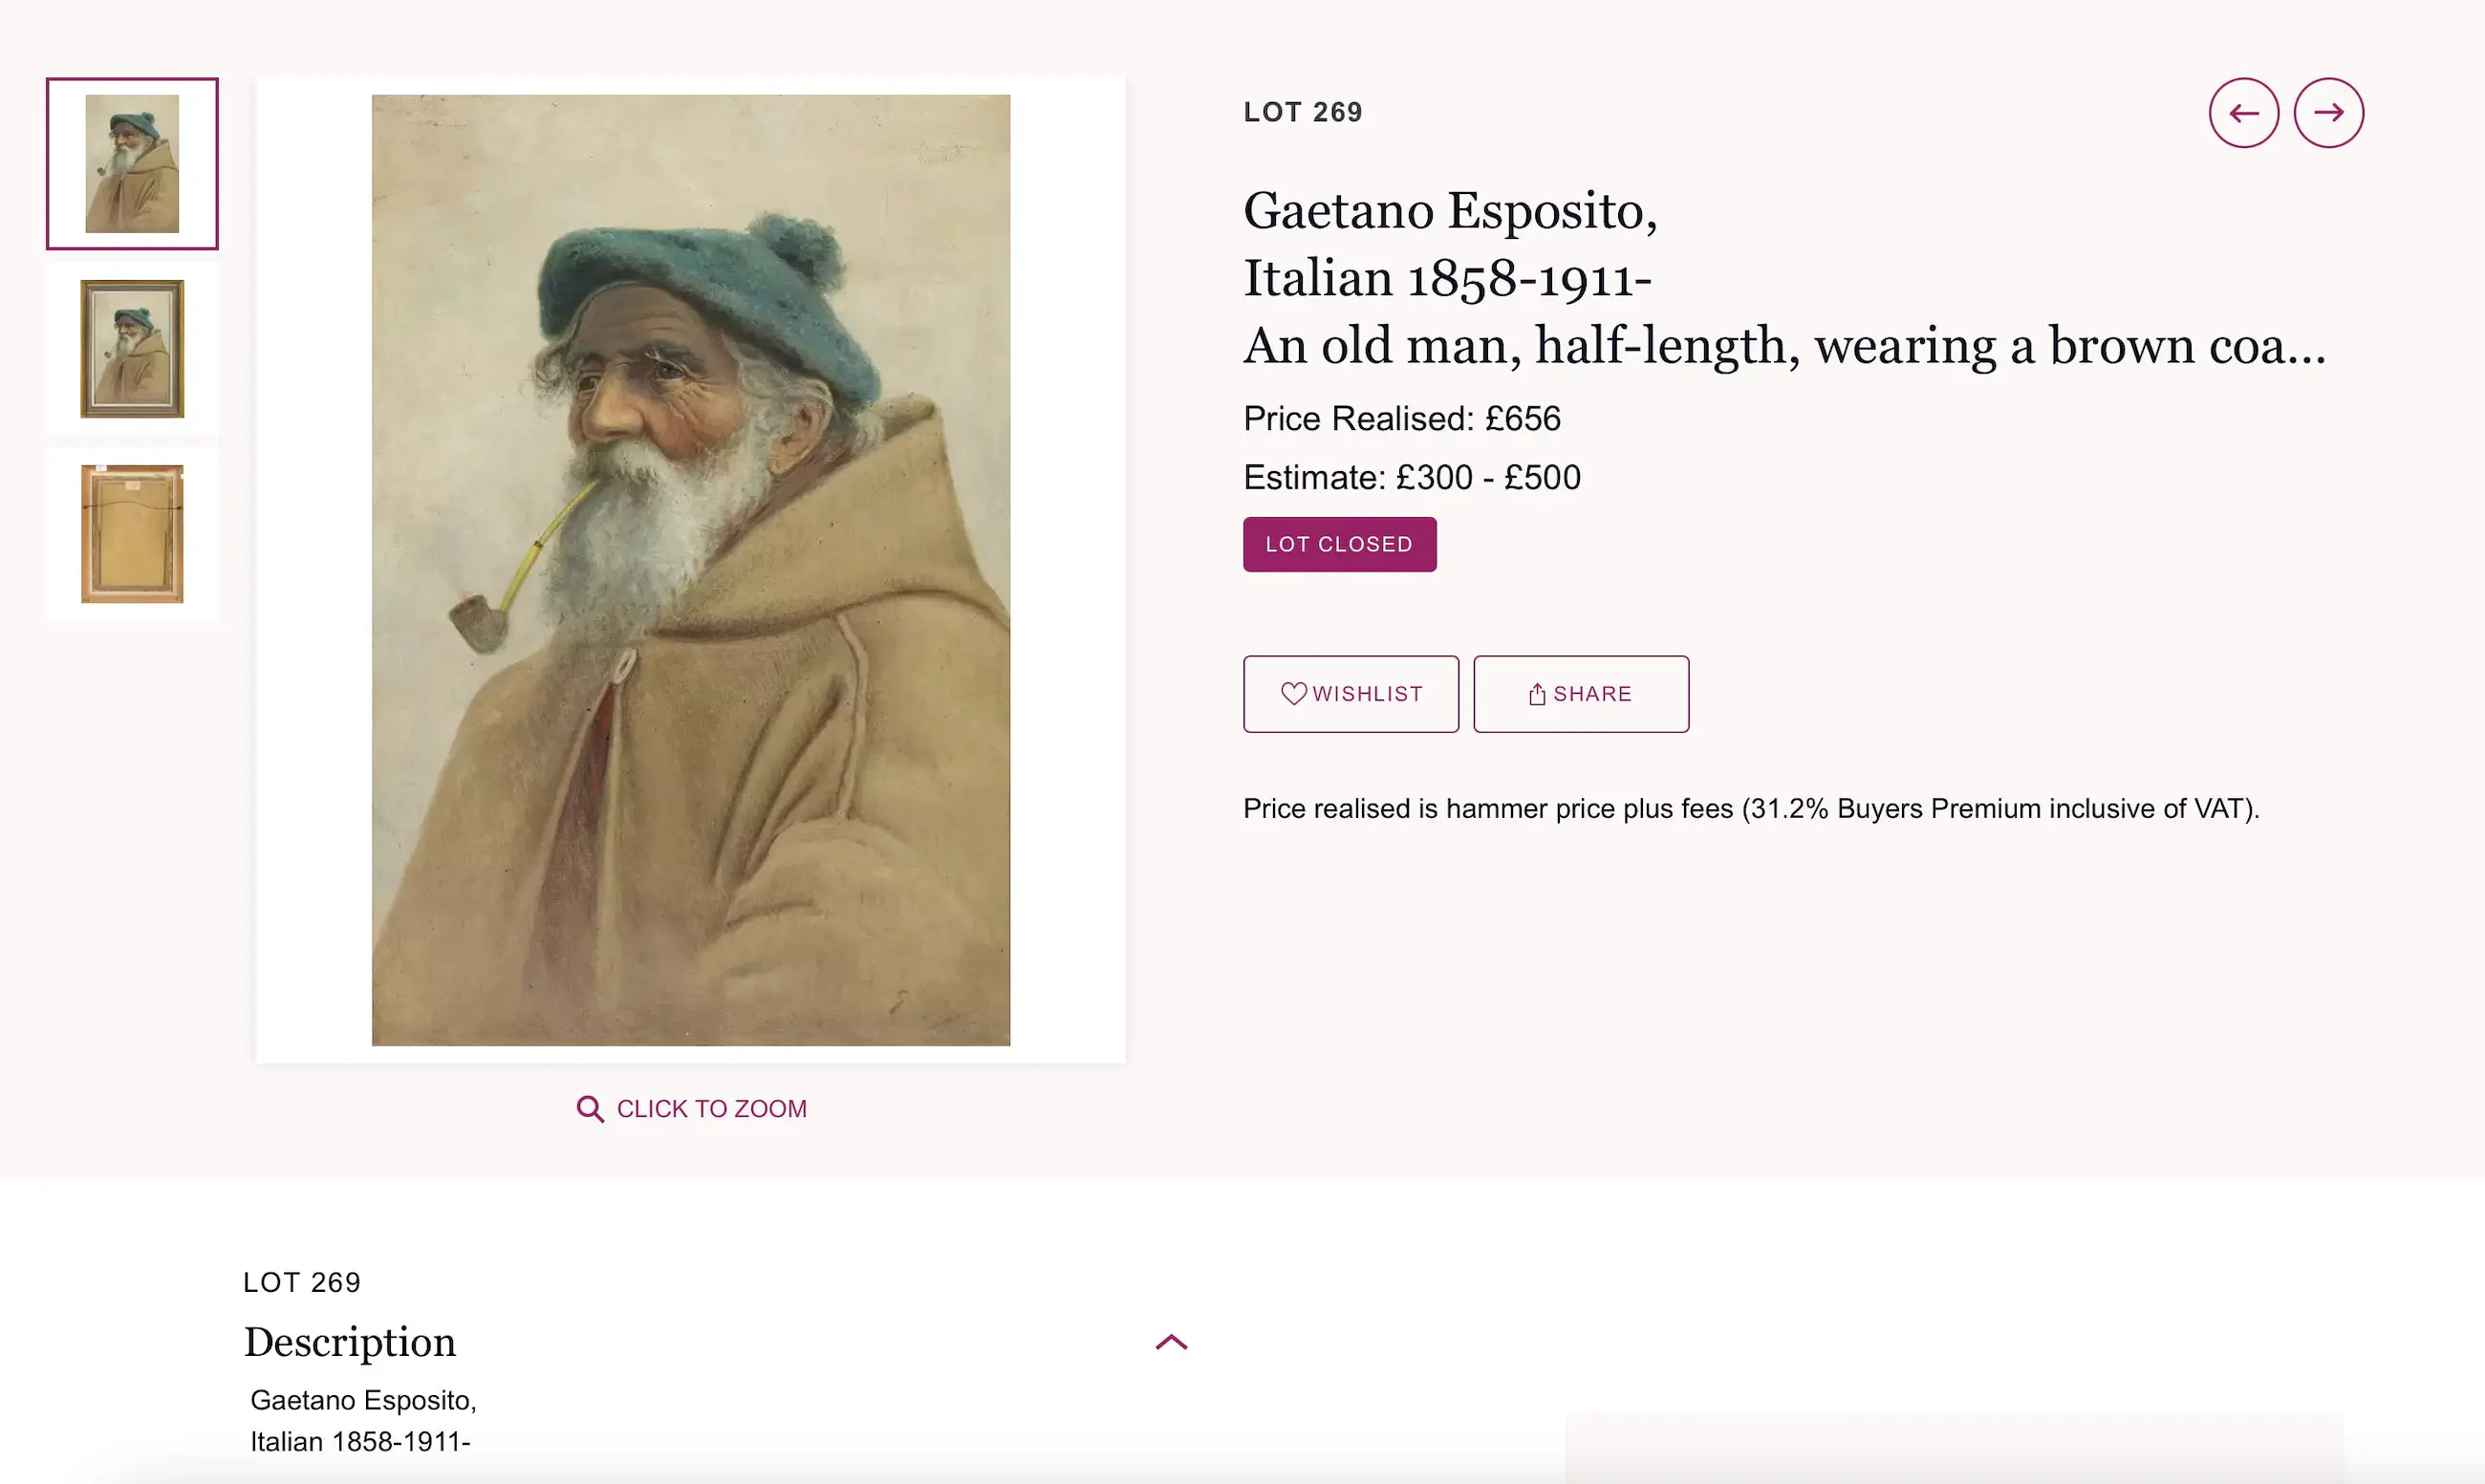Click the Price Realised £656 text
The width and height of the screenshot is (2485, 1484).
1401,419
